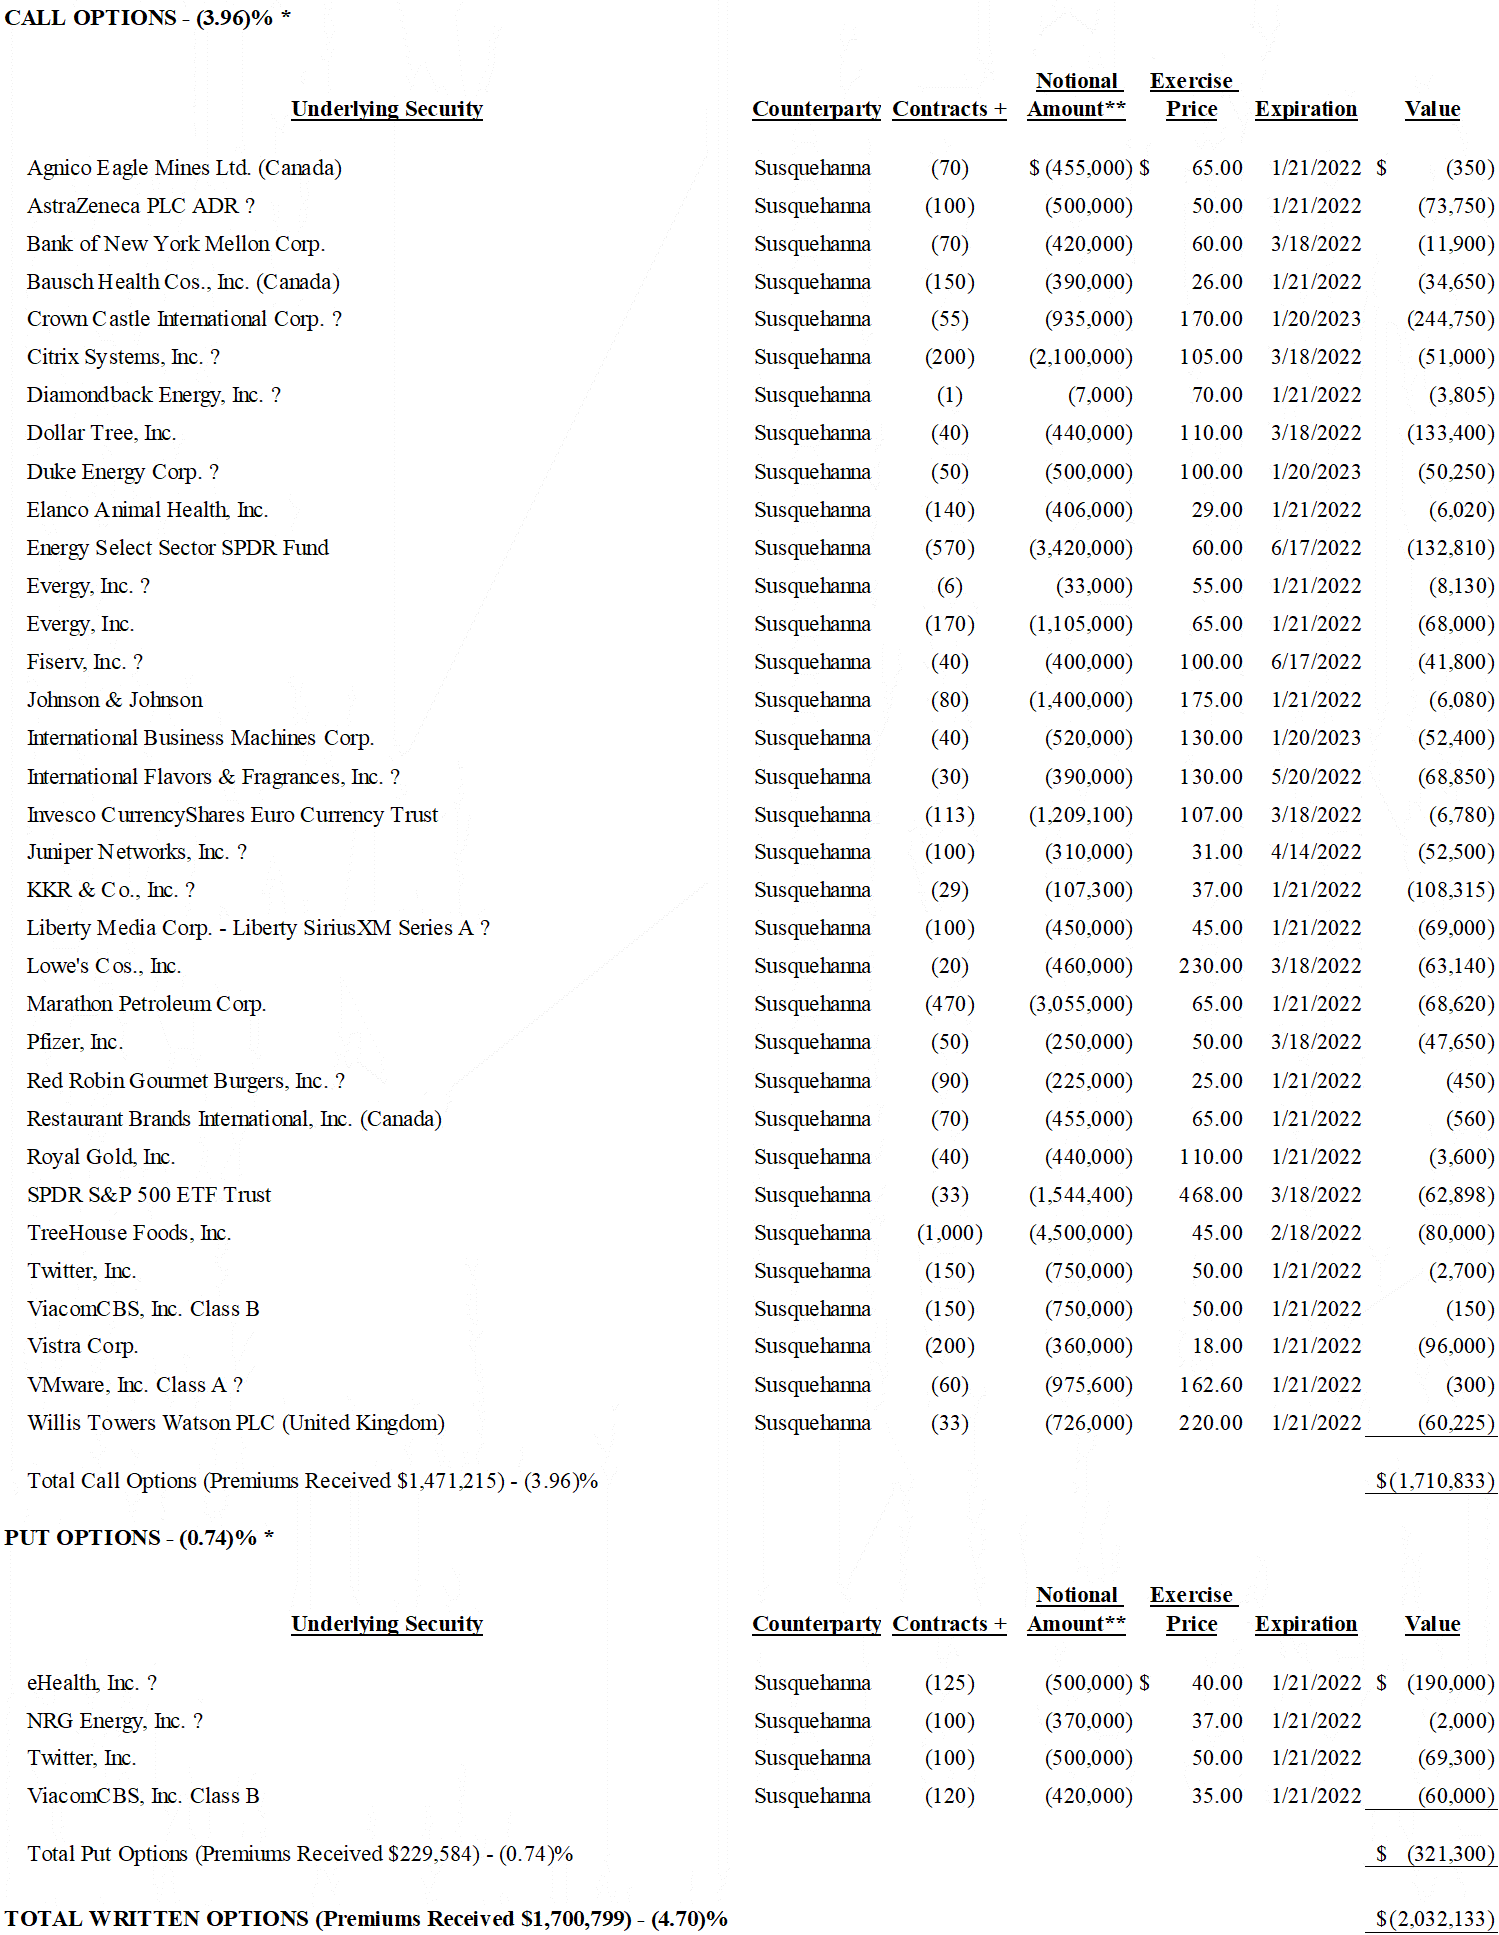Select Duke Energy Corp. row name
Image resolution: width=1499 pixels, height=1935 pixels.
coord(123,472)
